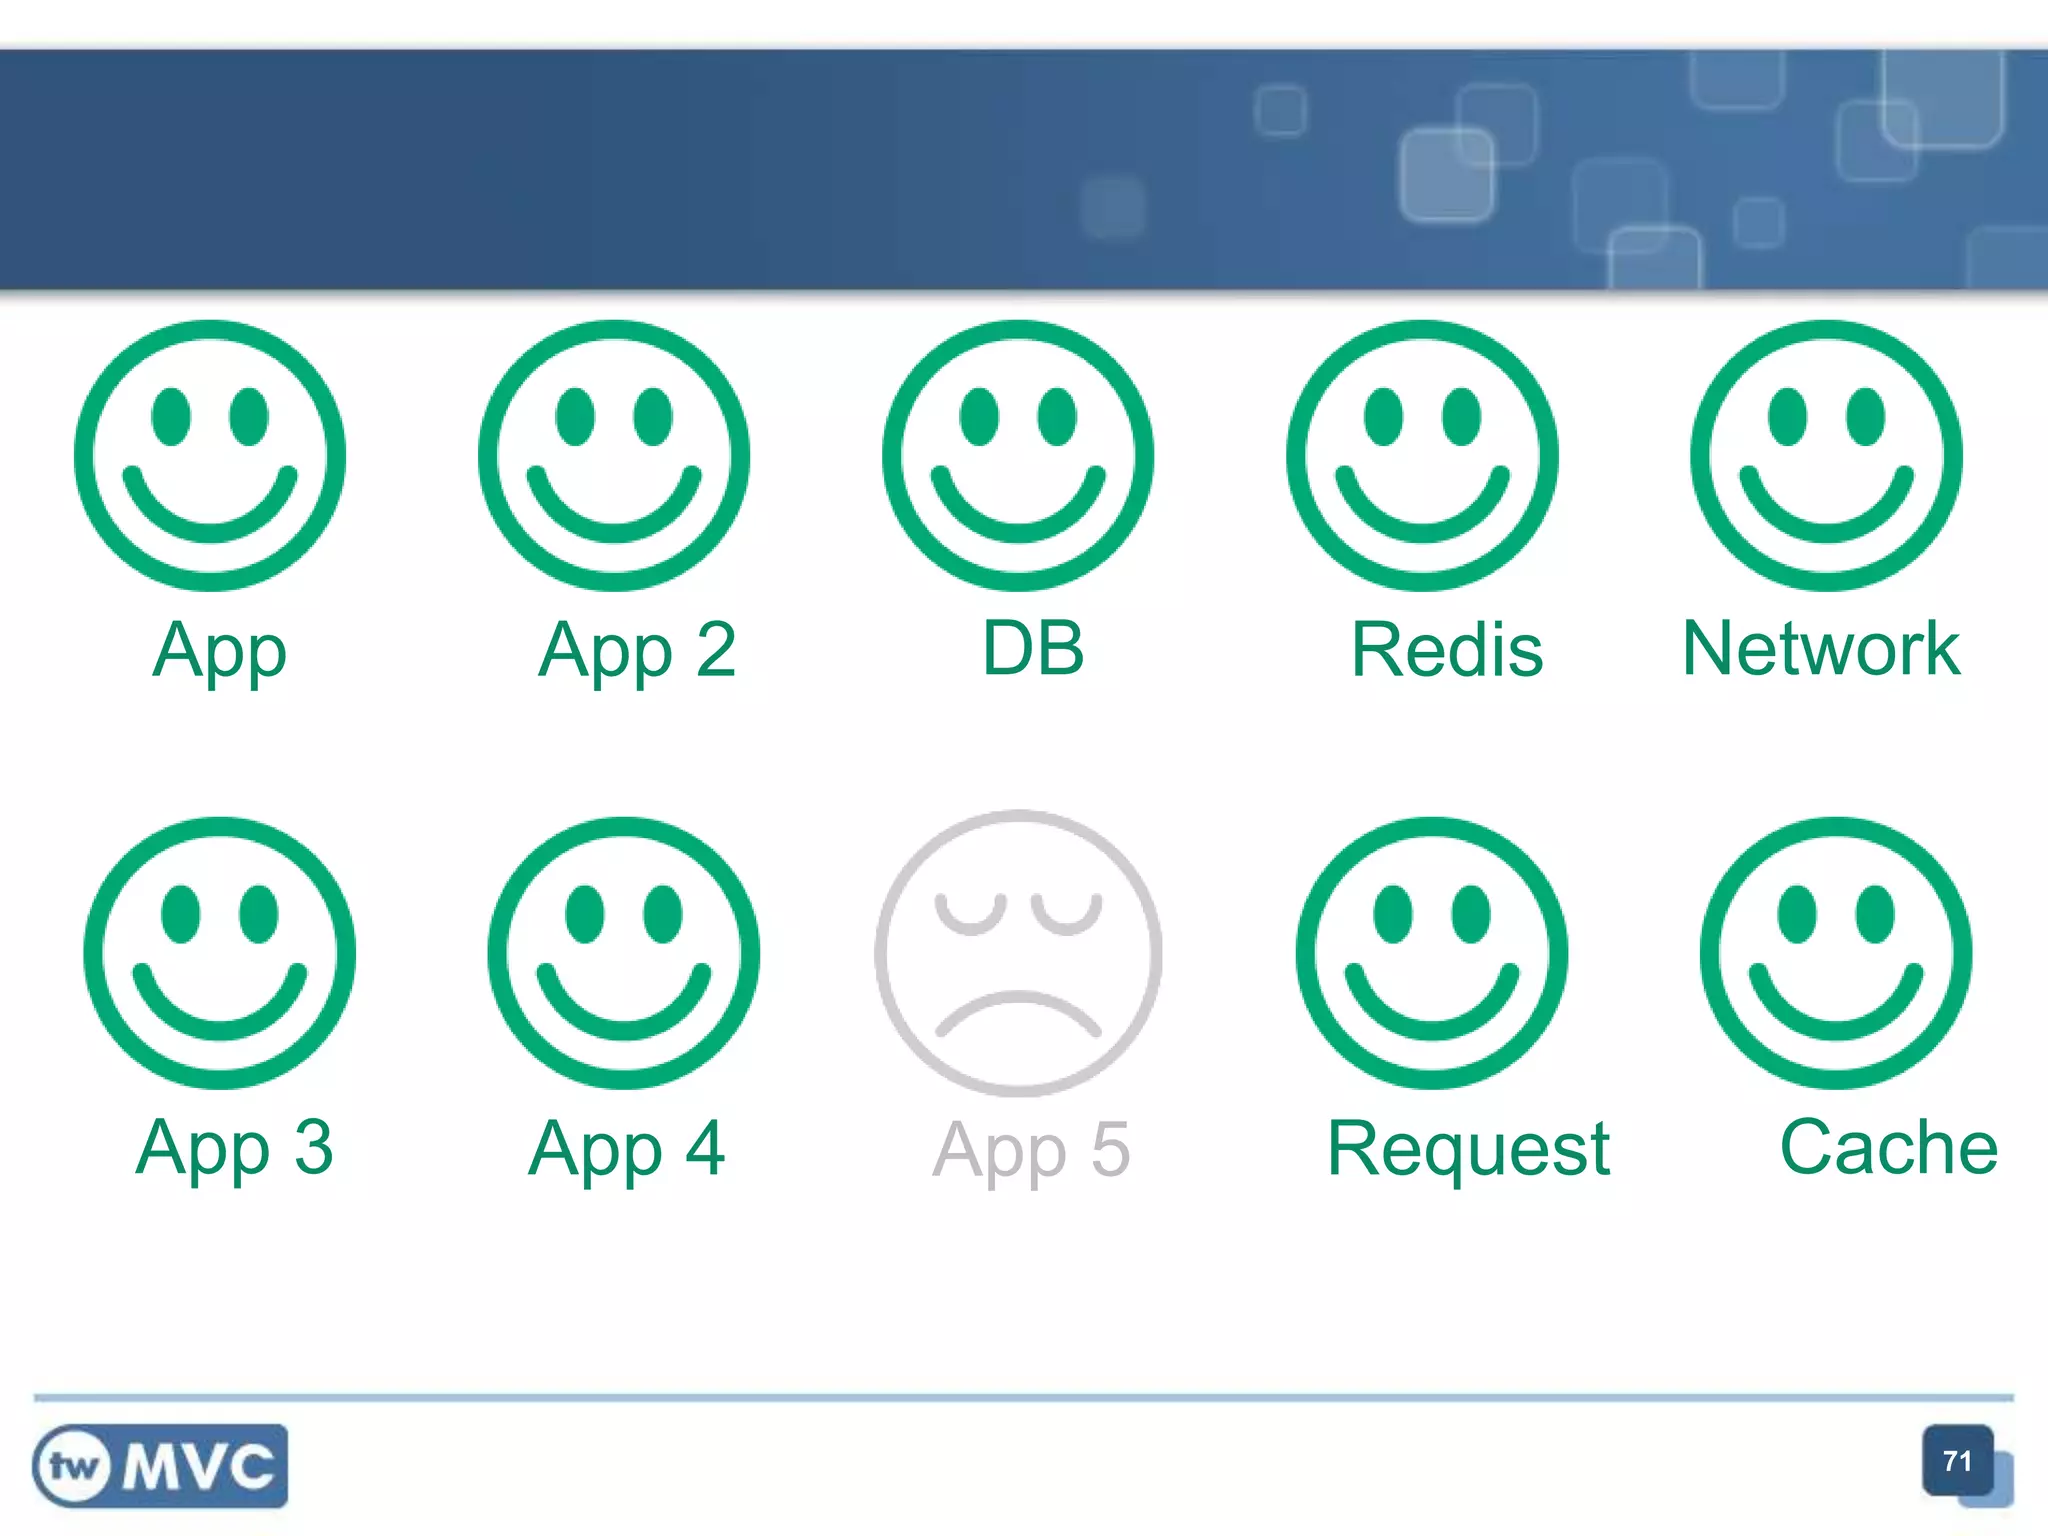
Task: Select the Network smiley face icon
Action: point(1826,456)
